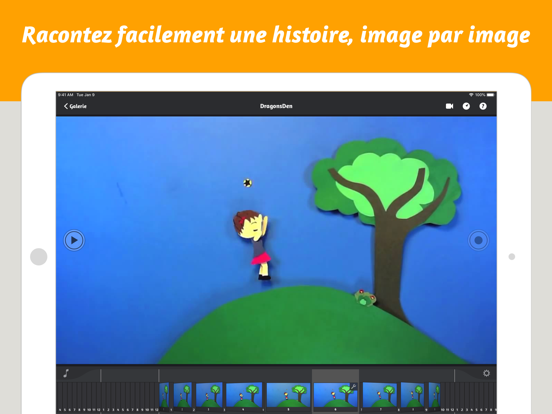
Task: Tap the round capture record button
Action: pyautogui.click(x=478, y=240)
